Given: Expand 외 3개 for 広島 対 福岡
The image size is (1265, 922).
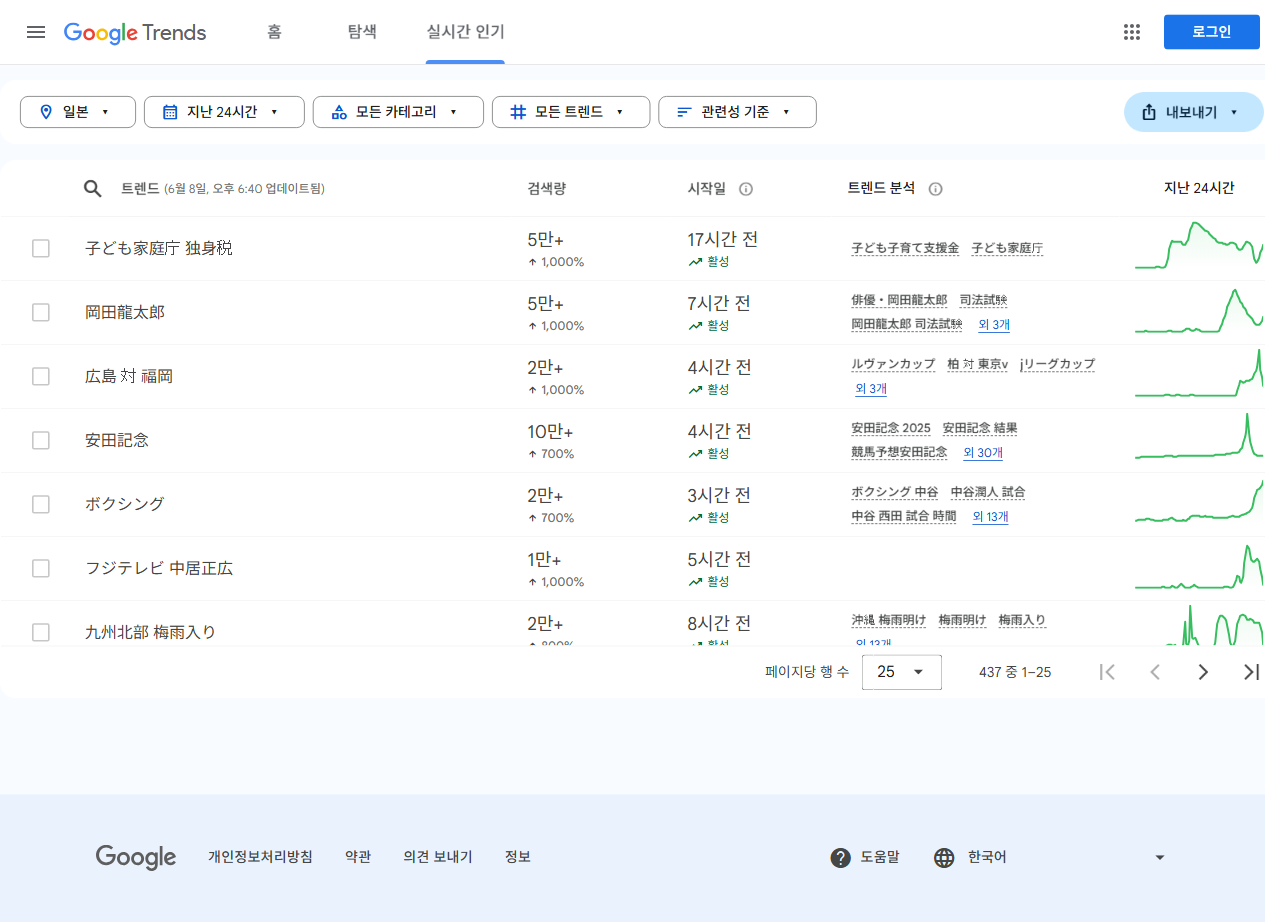Looking at the screenshot, I should (871, 388).
